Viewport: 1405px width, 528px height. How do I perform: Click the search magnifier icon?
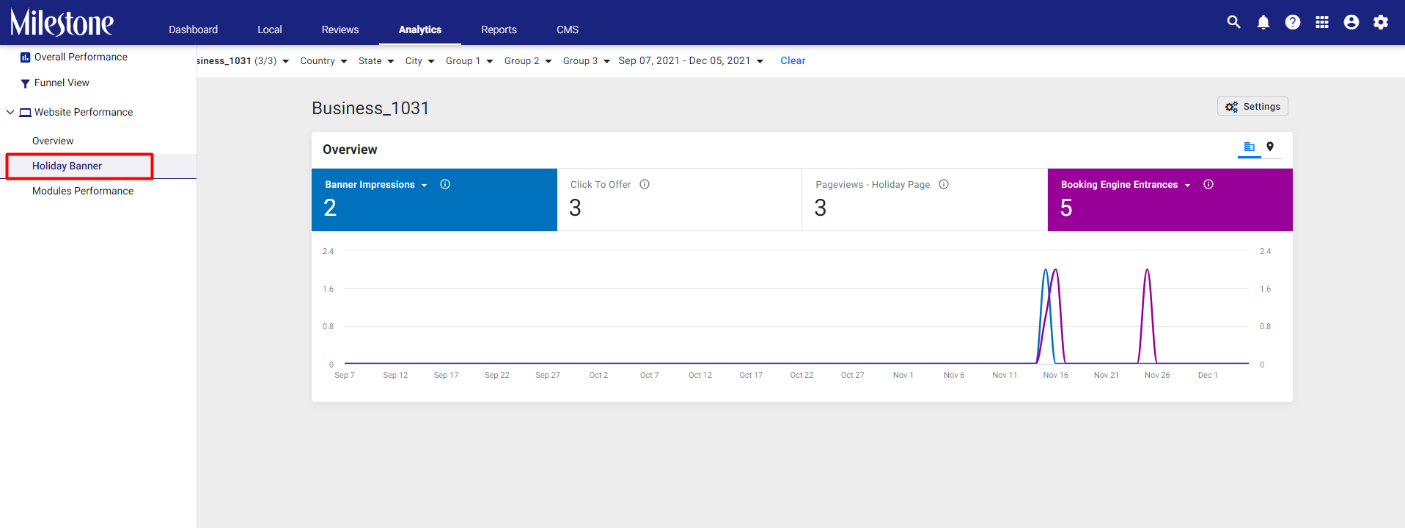tap(1234, 22)
